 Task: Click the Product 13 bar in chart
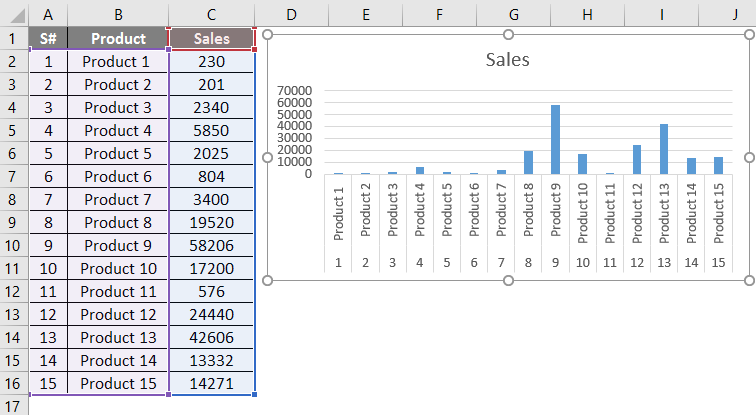pos(664,149)
